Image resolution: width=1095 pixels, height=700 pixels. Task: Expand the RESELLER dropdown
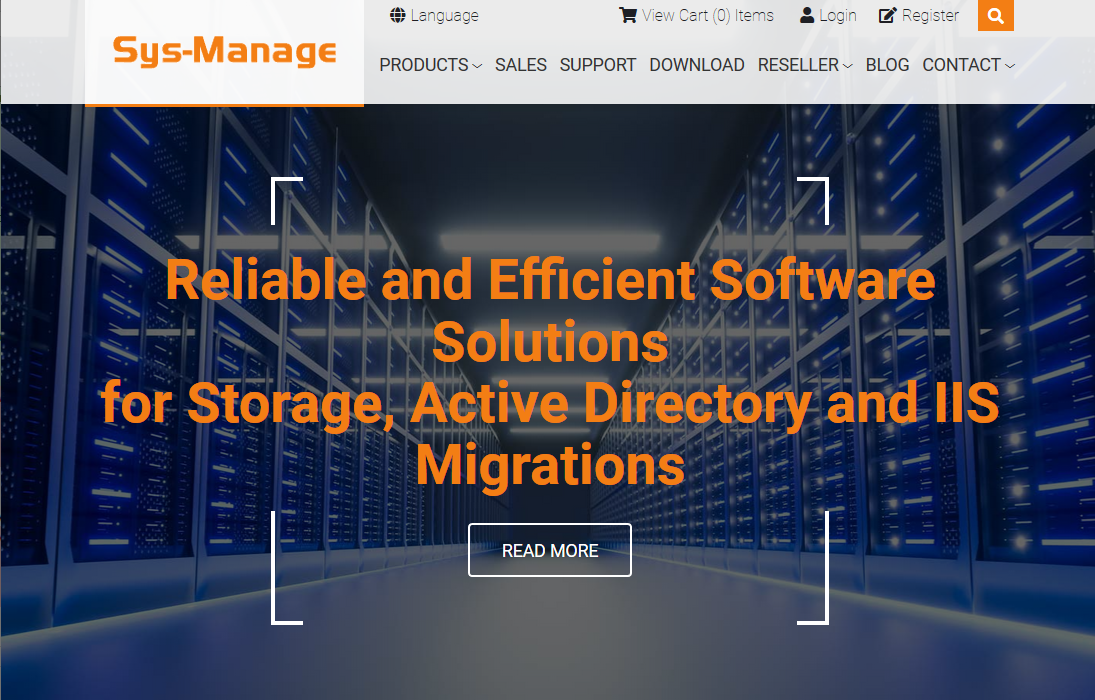click(x=798, y=65)
